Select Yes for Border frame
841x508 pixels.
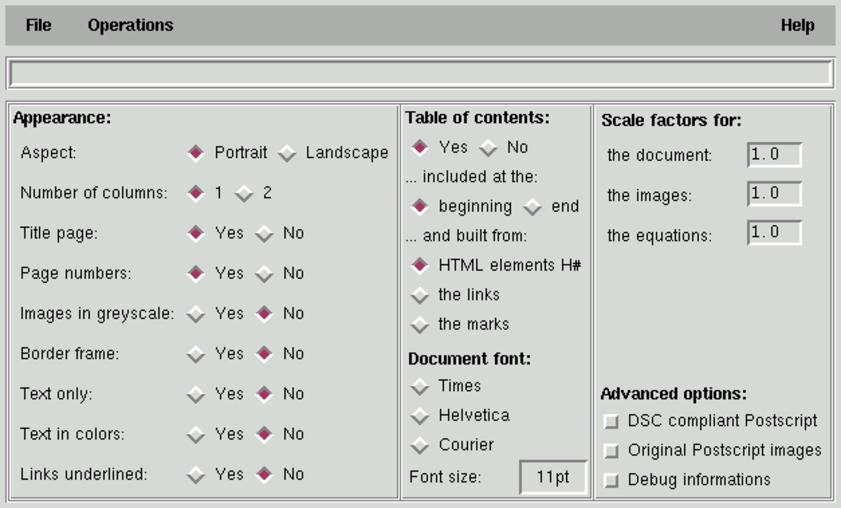tap(196, 354)
